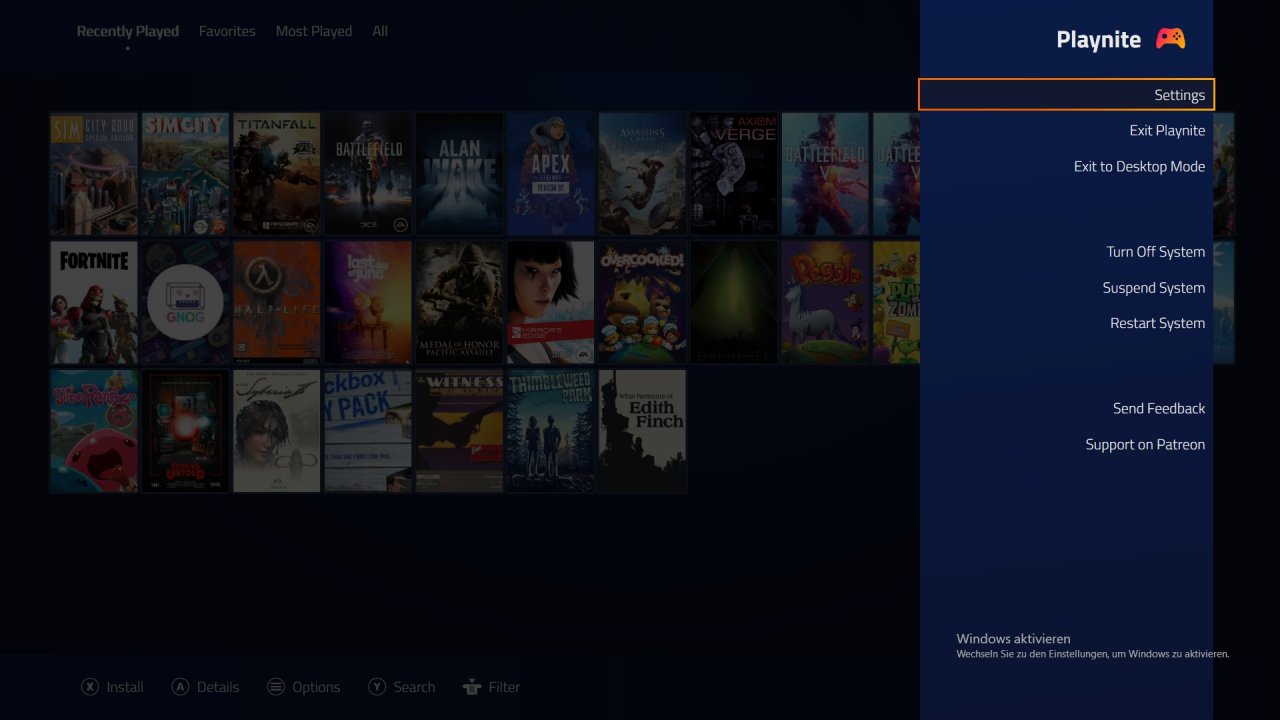Click the Filter label
This screenshot has width=1280, height=720.
tap(504, 687)
